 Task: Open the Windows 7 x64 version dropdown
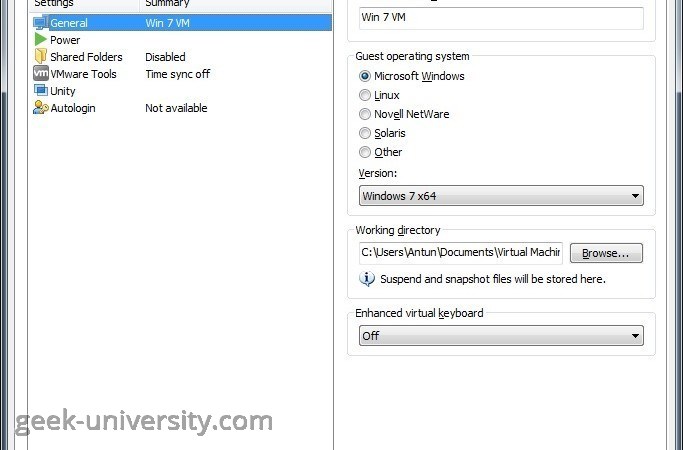point(501,196)
